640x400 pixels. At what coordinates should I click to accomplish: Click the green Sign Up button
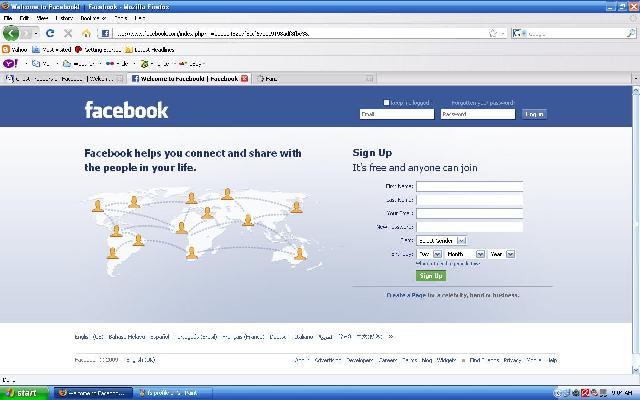coord(431,276)
